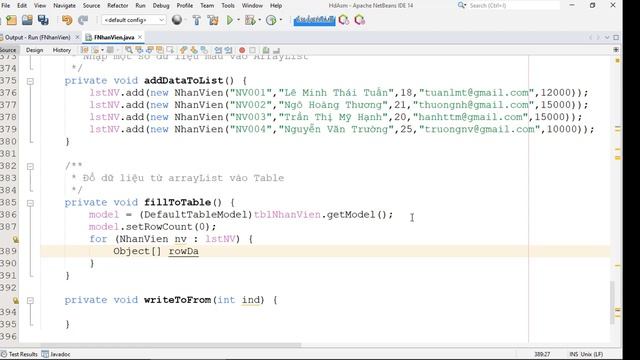Screen dimensions: 640x360
Task: Click the Profile Project toolbar icon
Action: point(271,20)
